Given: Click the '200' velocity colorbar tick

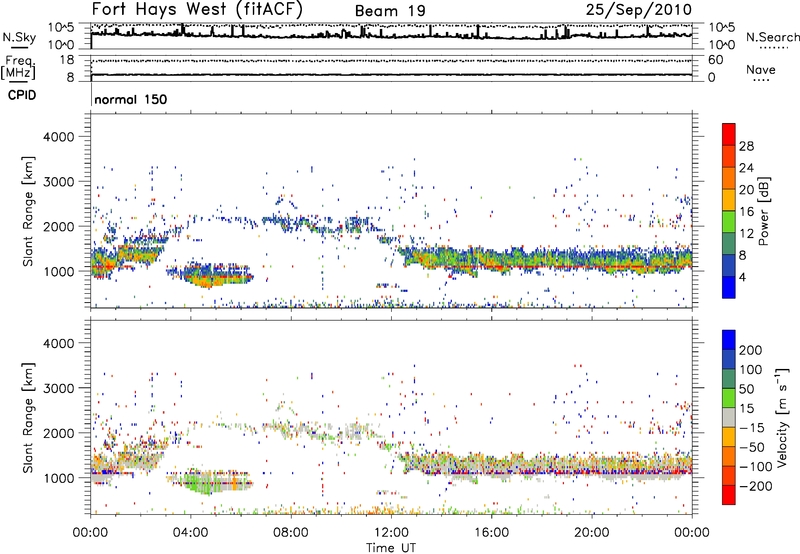Looking at the screenshot, I should pos(751,350).
